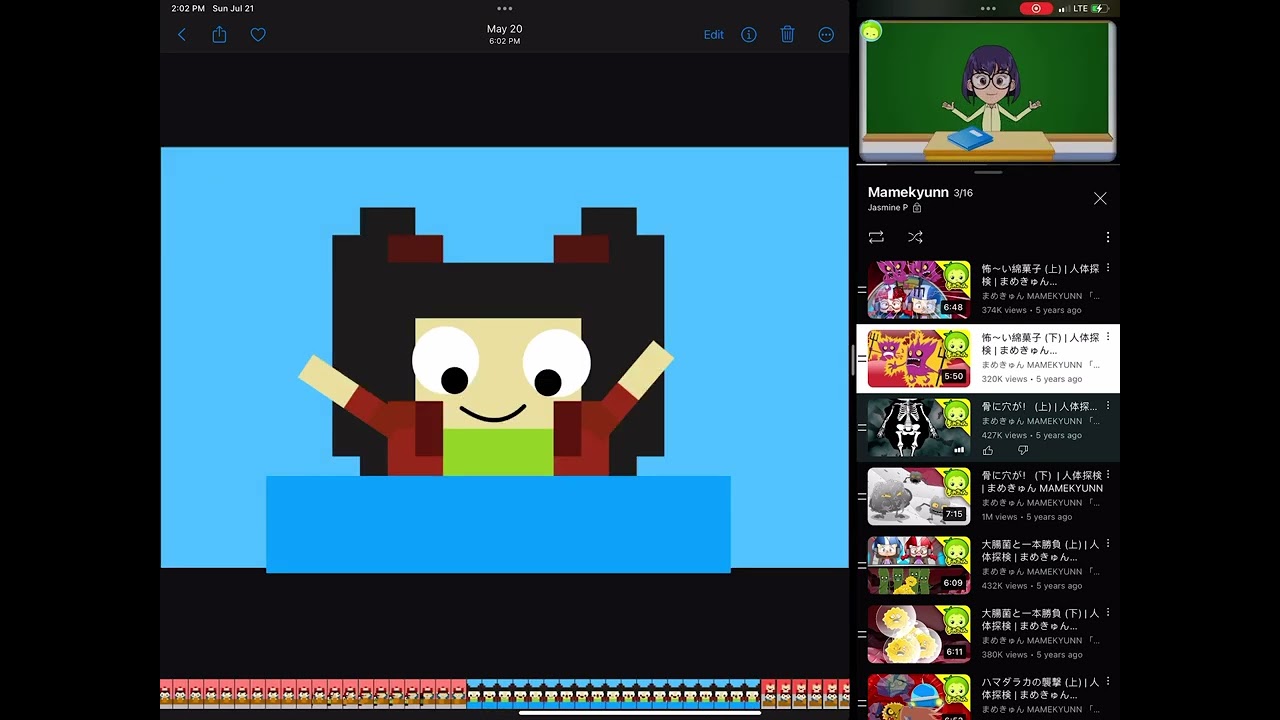This screenshot has height=720, width=1280.
Task: Tap the red screen recording indicator
Action: coord(1036,8)
